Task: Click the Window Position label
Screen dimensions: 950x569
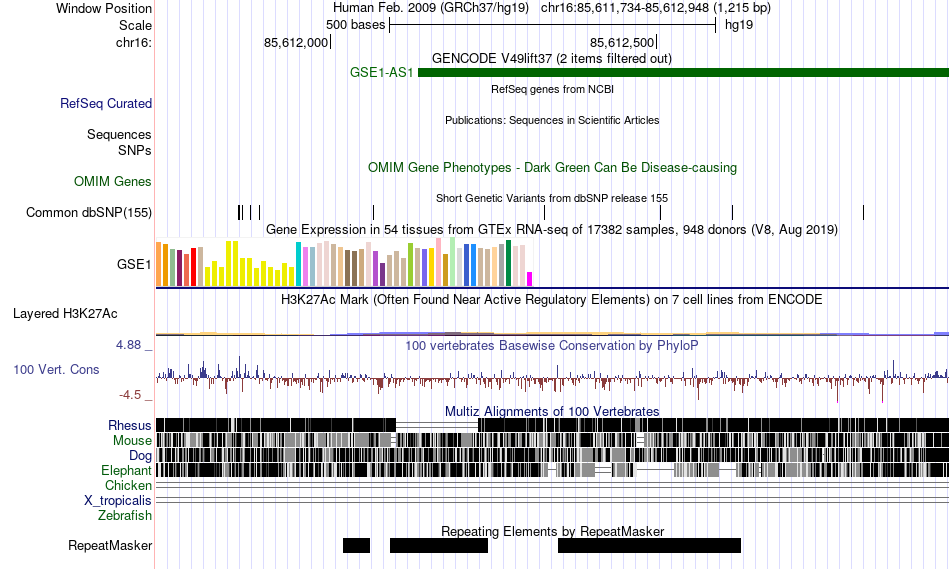Action: (104, 8)
